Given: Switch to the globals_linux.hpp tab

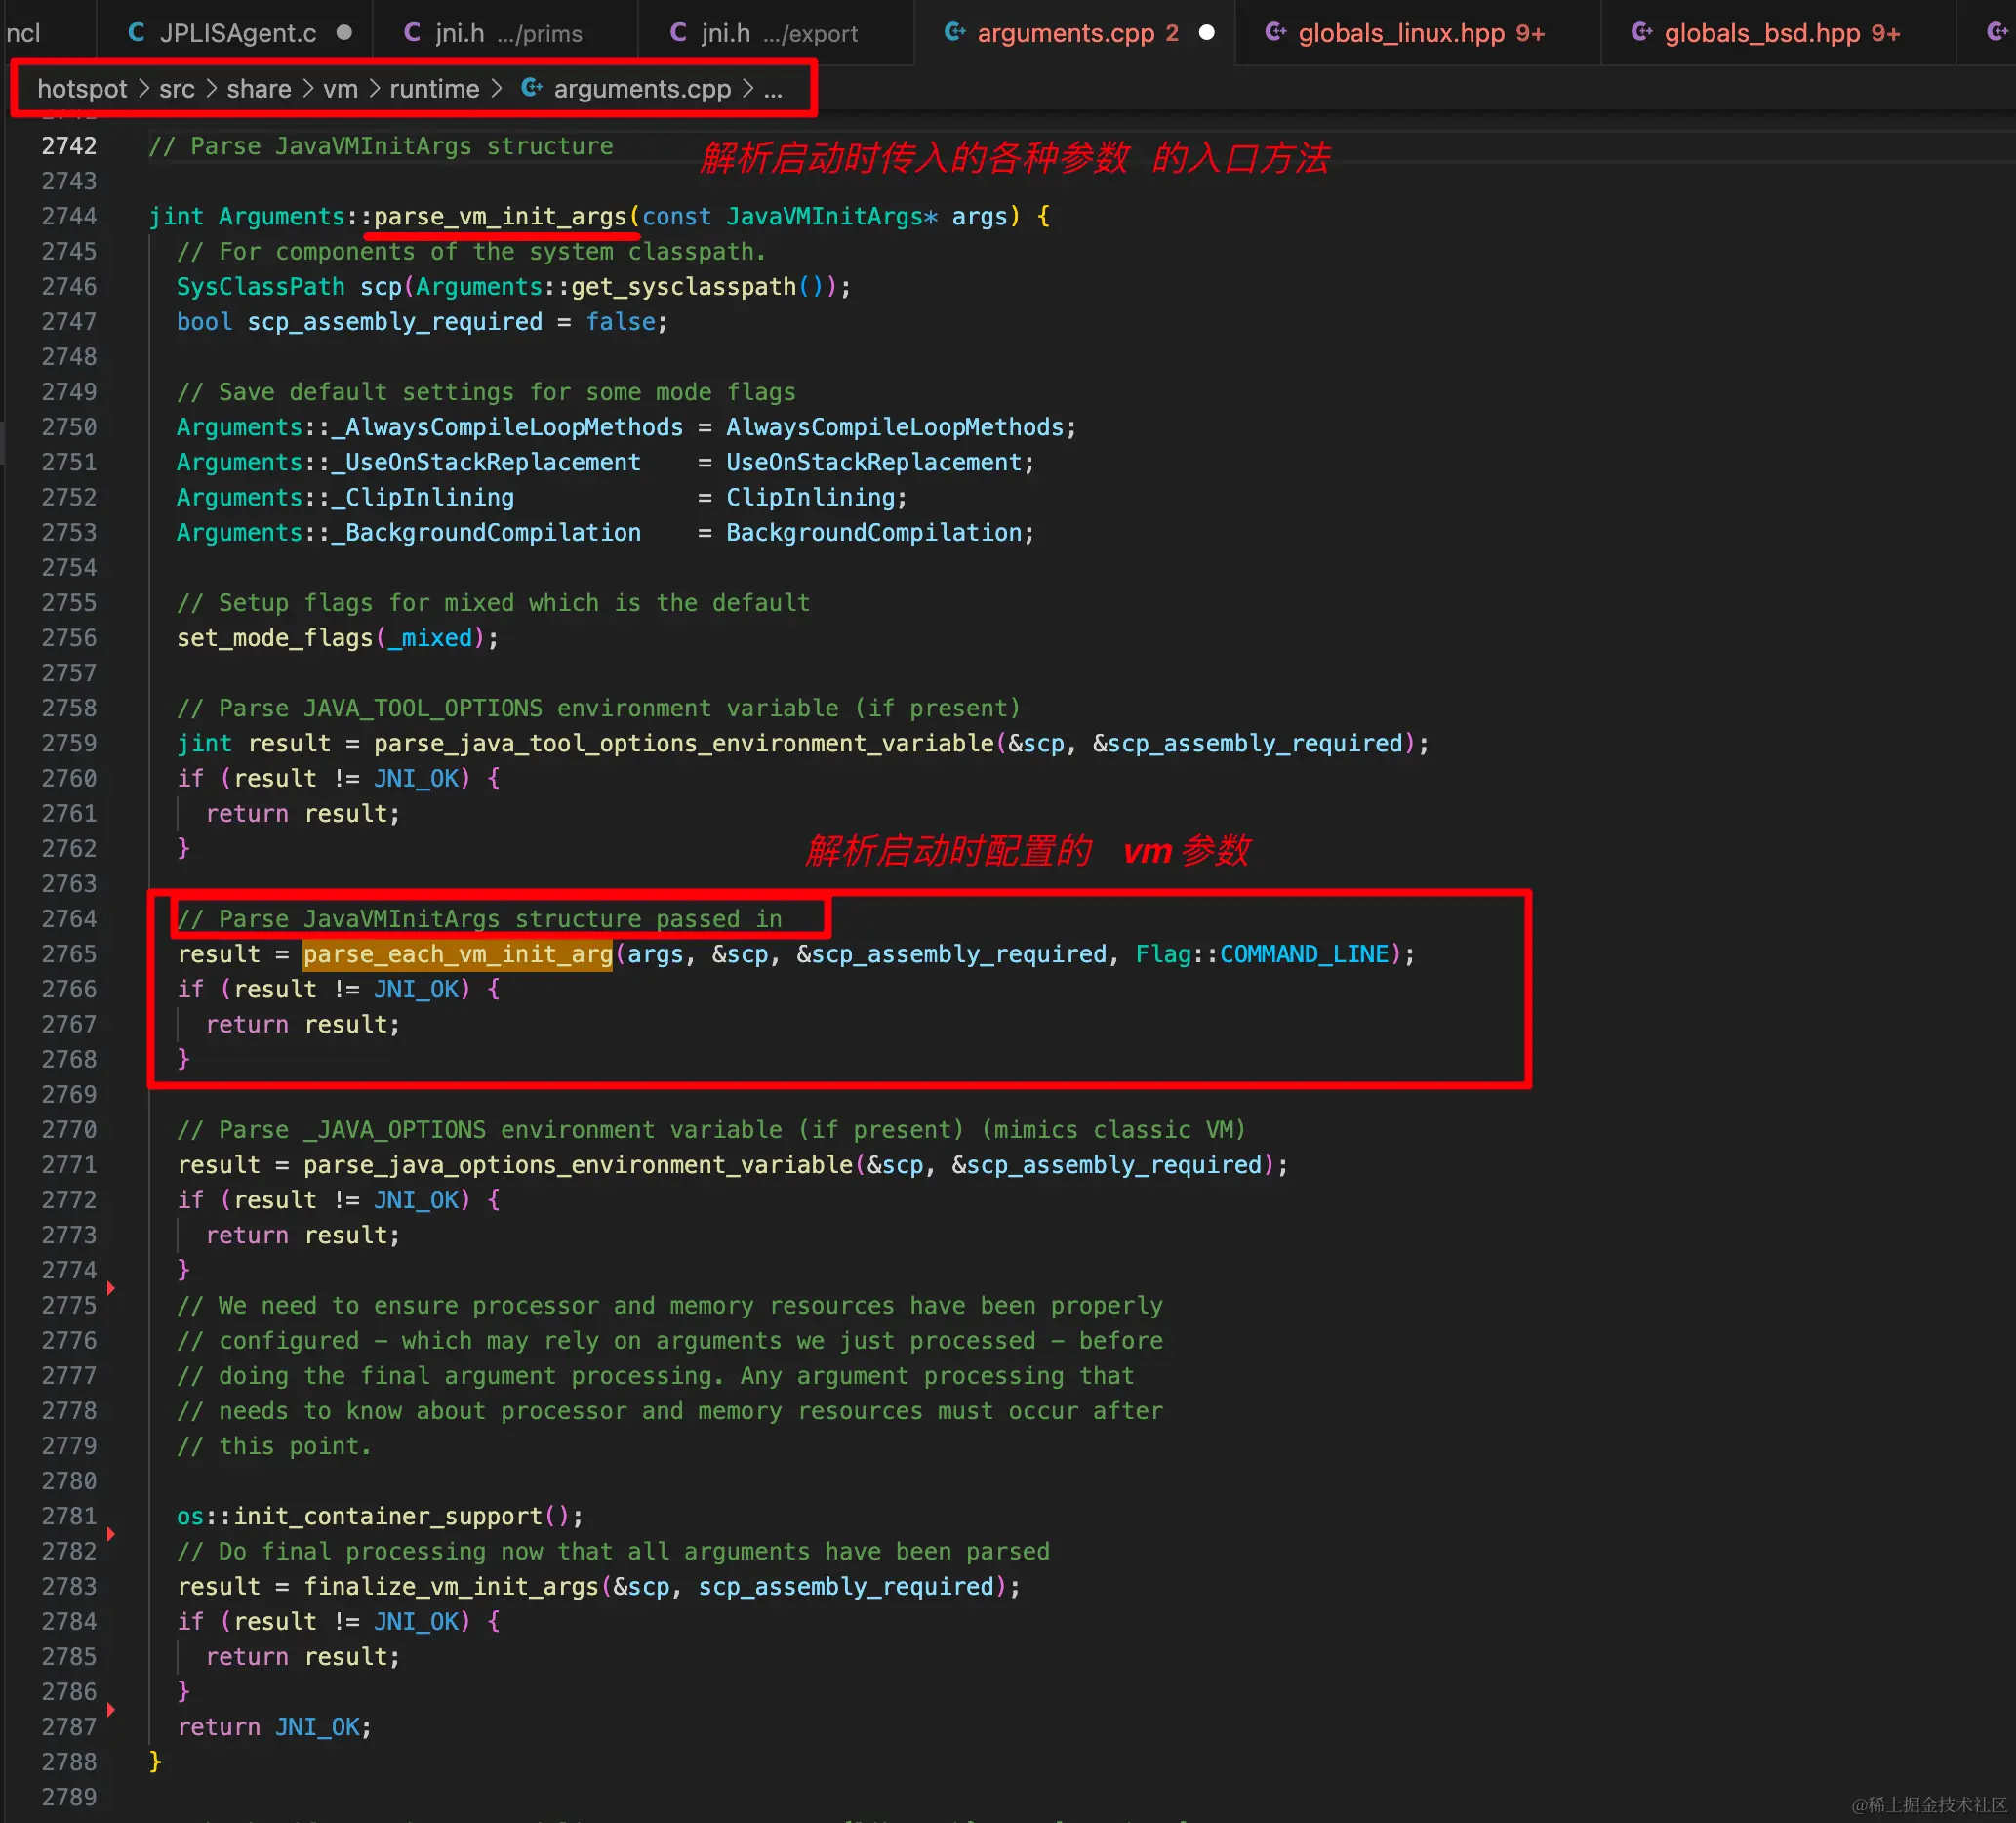Looking at the screenshot, I should coord(1400,33).
